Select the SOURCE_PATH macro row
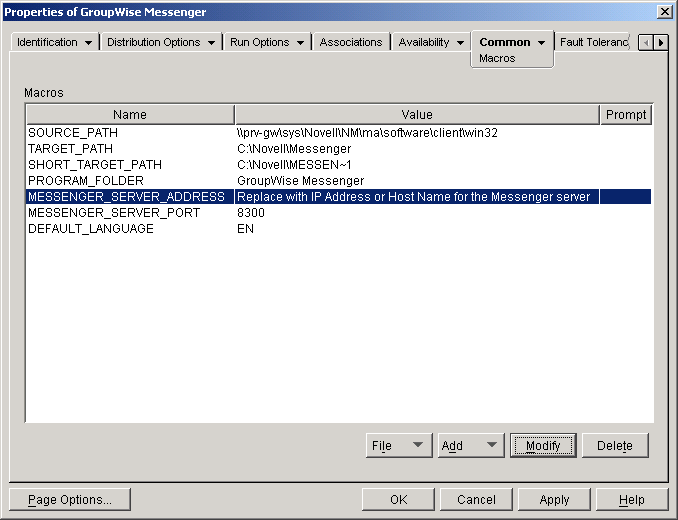The image size is (678, 520). (339, 133)
